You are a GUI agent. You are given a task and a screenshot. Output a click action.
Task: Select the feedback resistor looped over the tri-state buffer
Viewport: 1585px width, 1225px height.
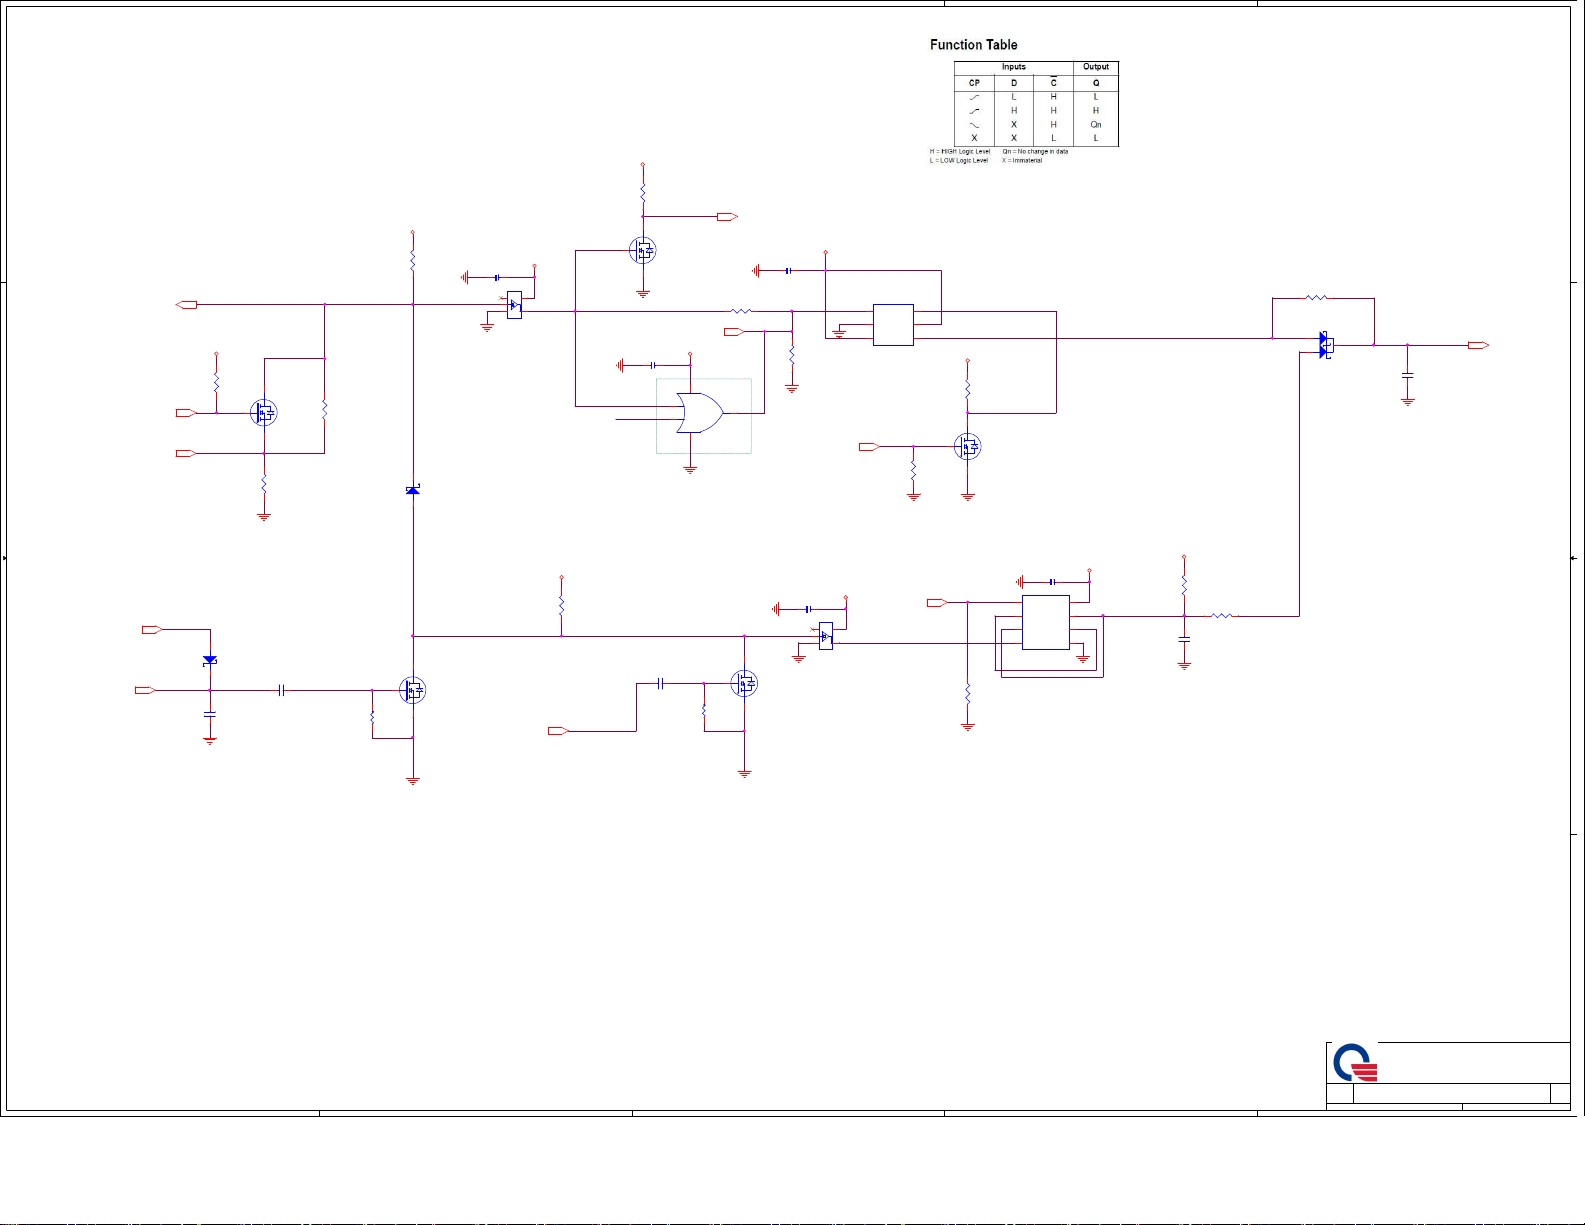coord(1316,298)
